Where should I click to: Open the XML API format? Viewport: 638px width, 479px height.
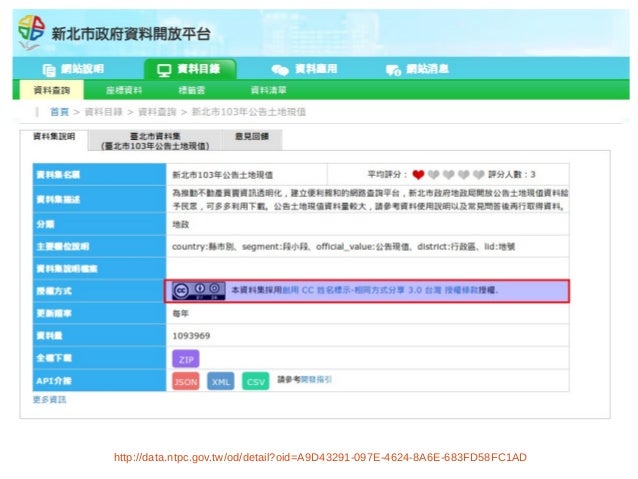[221, 382]
